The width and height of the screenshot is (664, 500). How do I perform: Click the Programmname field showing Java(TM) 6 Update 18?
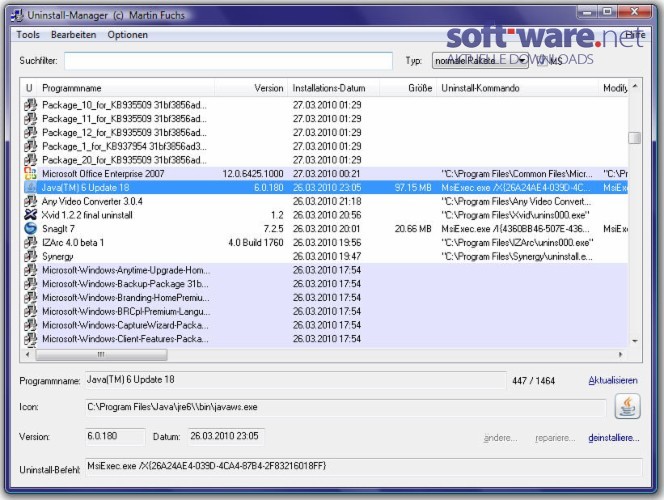(296, 380)
